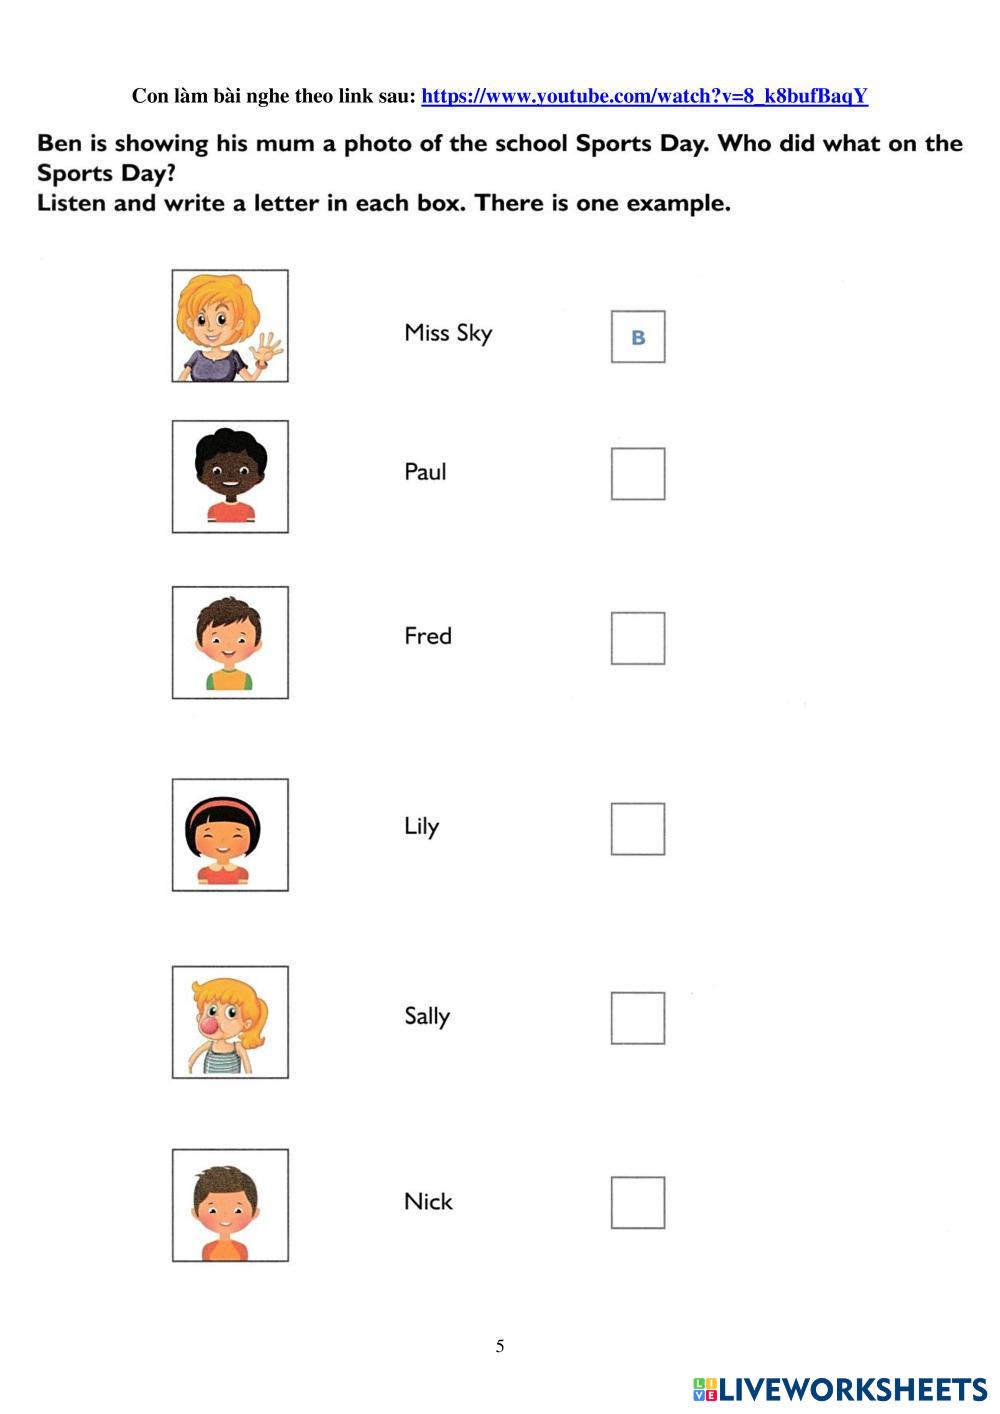Viewport: 1000px width, 1414px height.
Task: Click the answer box next to Paul
Action: tap(638, 474)
